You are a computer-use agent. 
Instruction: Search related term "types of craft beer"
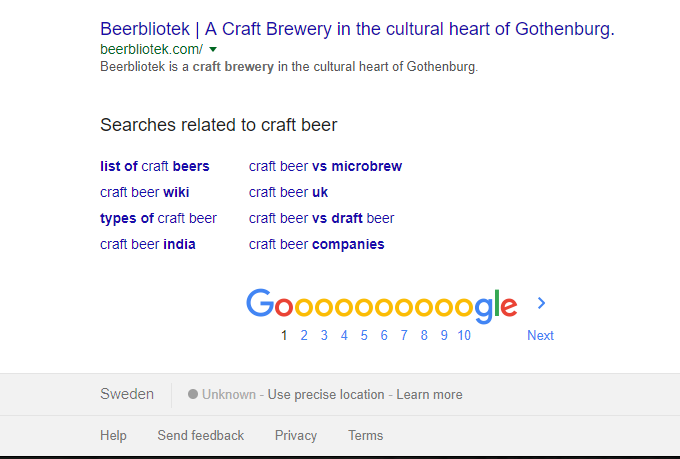pyautogui.click(x=158, y=218)
